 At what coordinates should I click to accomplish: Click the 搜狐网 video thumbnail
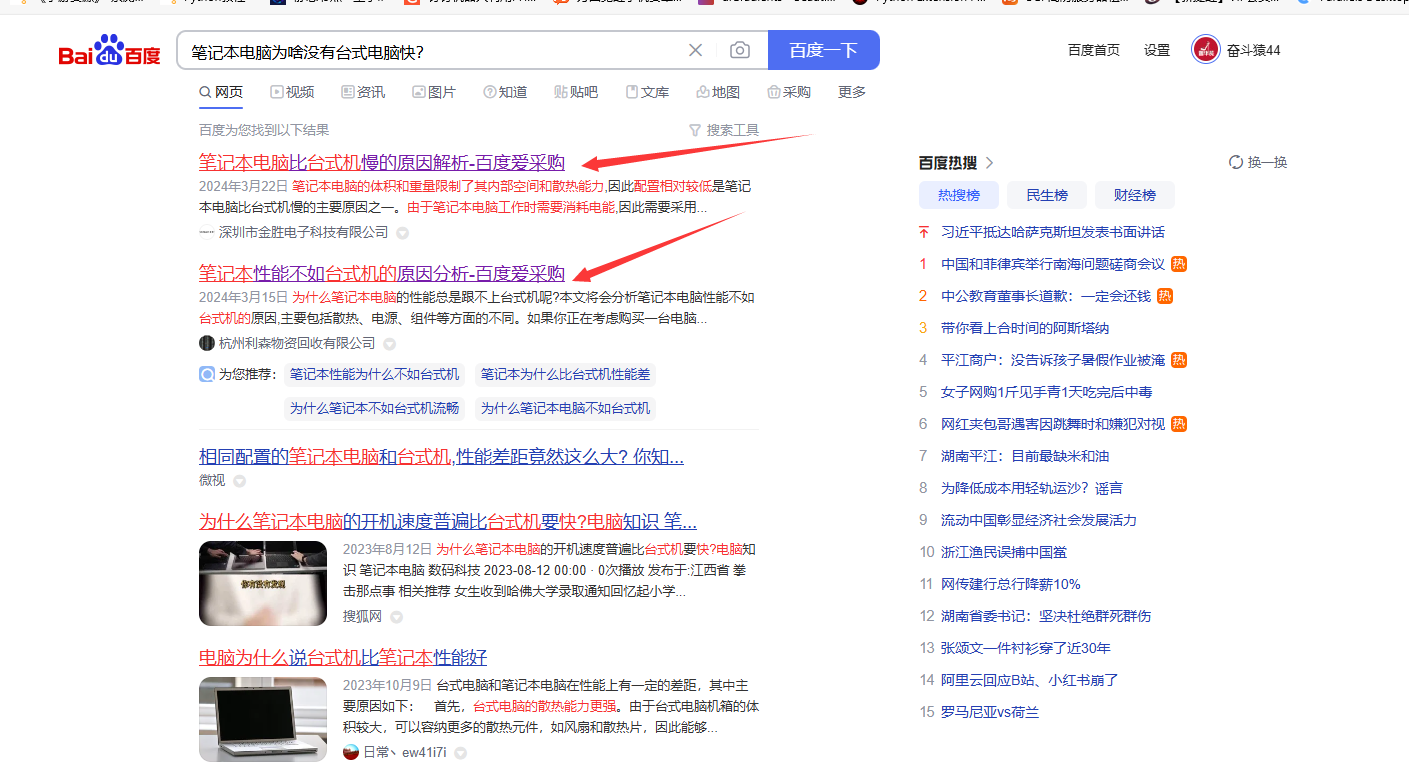(x=263, y=584)
